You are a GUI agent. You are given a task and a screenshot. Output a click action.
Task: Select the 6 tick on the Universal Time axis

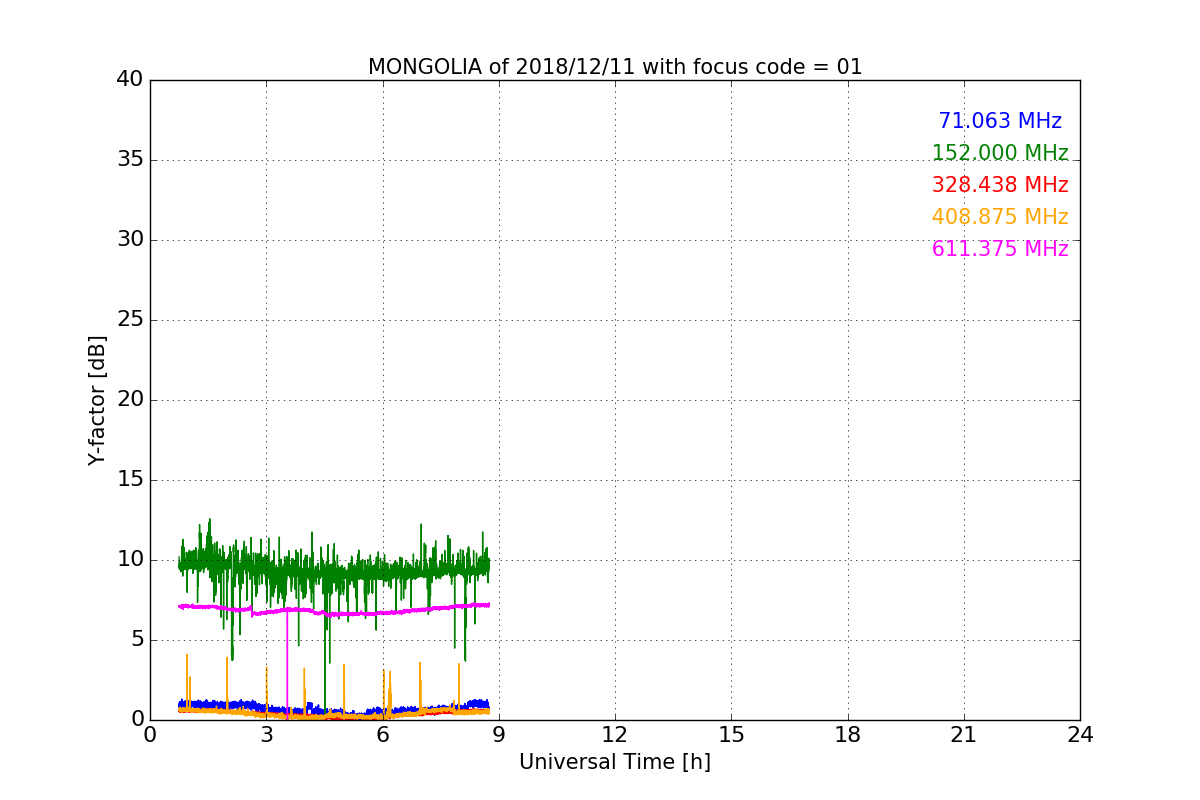click(383, 735)
